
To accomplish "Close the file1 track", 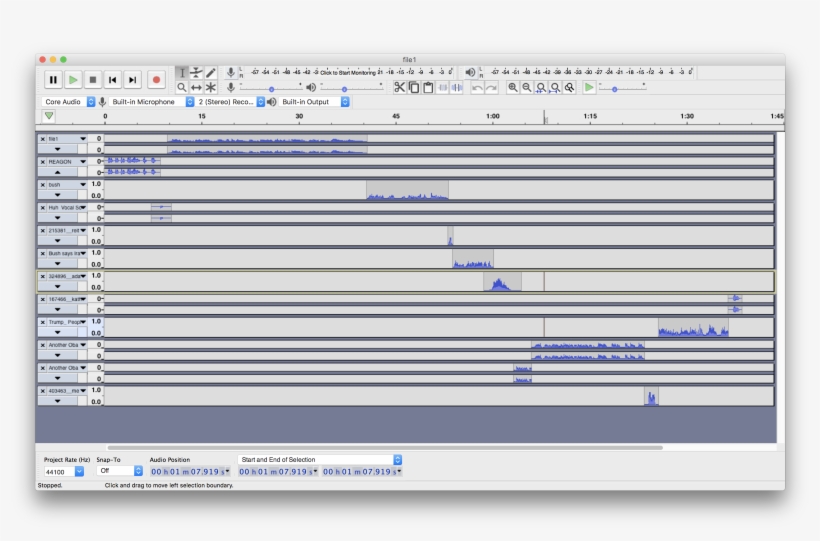I will 42,139.
